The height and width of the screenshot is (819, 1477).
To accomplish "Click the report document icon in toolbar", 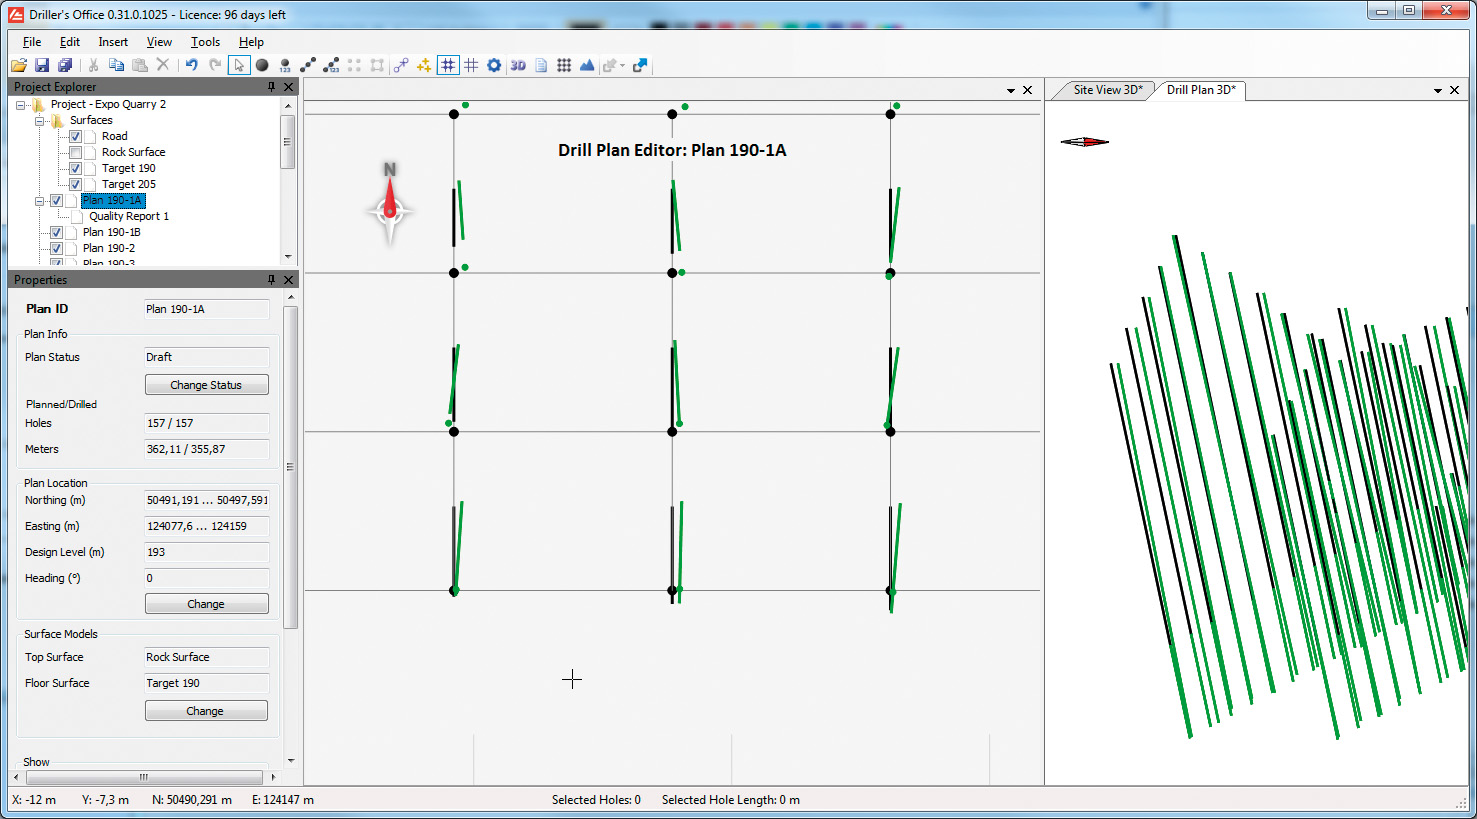I will (541, 64).
